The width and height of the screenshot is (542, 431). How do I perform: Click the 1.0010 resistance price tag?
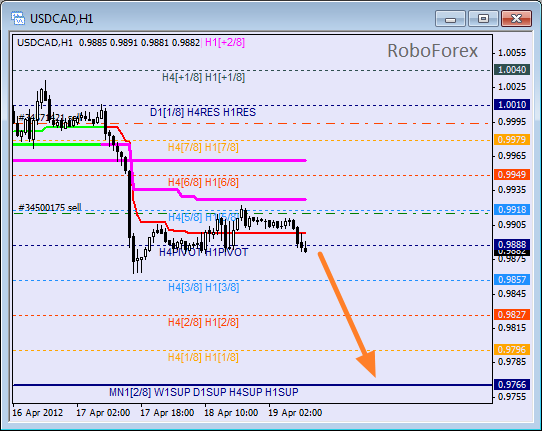pos(512,104)
